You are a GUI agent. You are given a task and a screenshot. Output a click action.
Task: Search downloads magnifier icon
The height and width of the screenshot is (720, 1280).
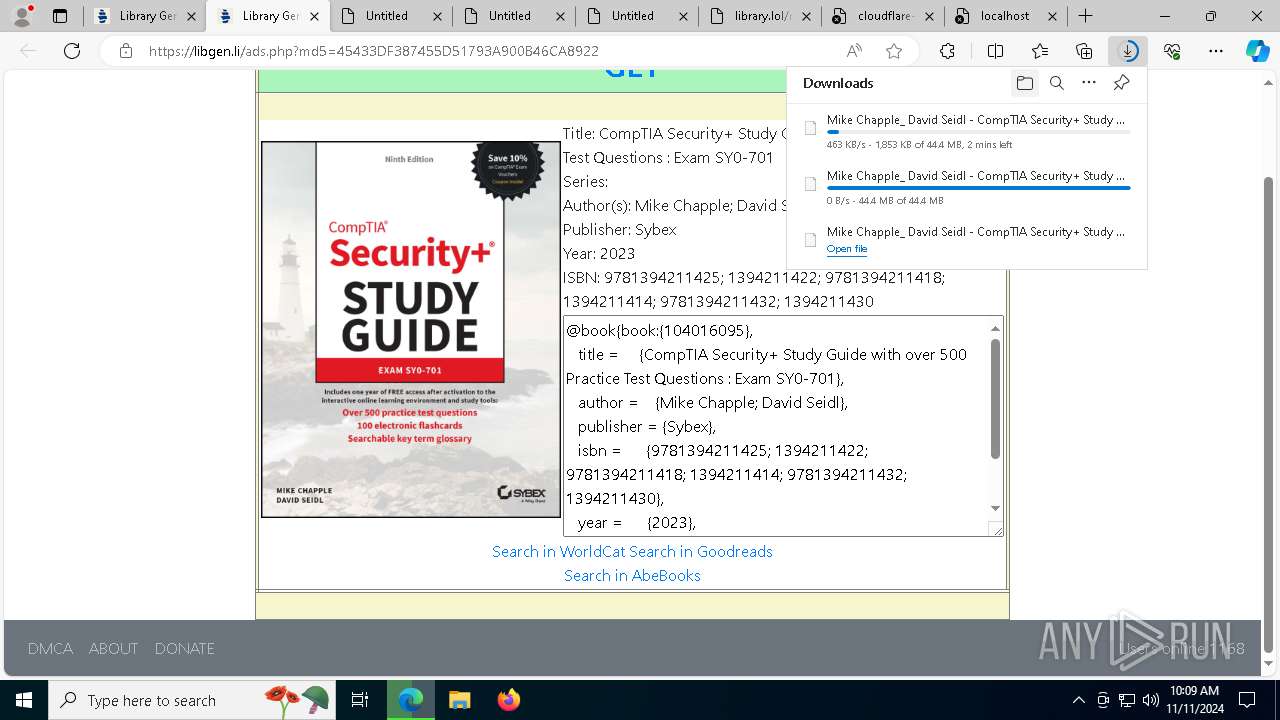point(1057,83)
